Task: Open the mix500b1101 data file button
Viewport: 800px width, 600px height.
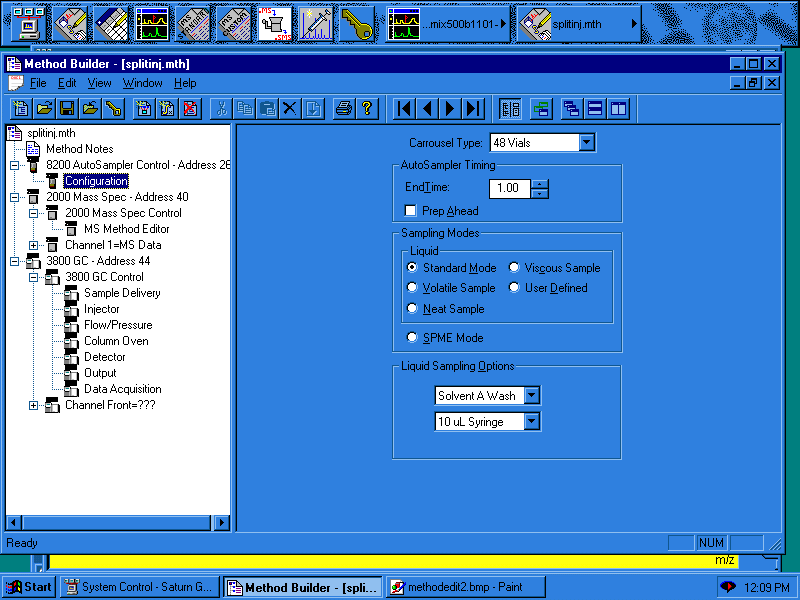Action: (448, 24)
